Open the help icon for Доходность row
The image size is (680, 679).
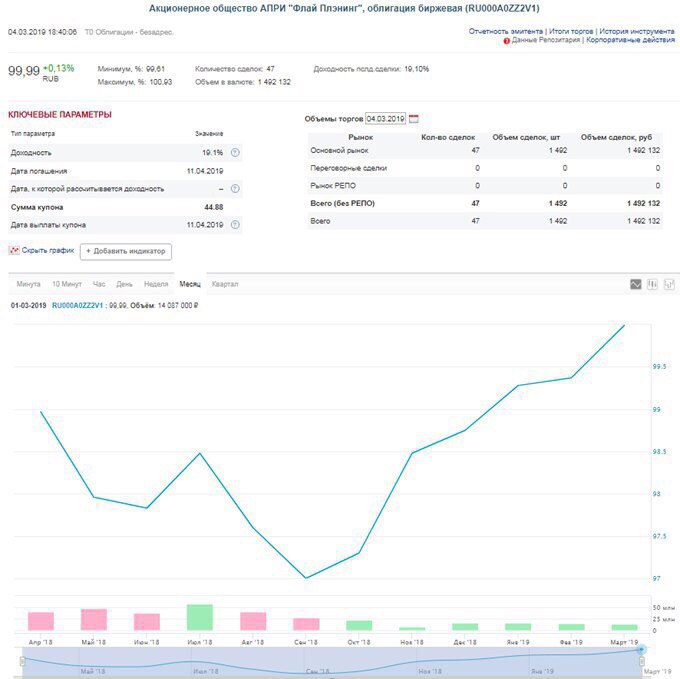pos(235,152)
